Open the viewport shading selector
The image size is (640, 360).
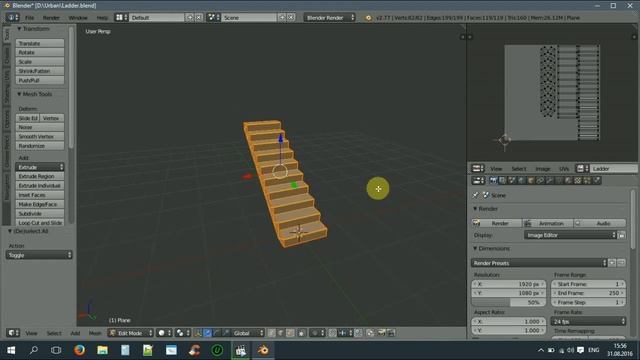coord(164,333)
